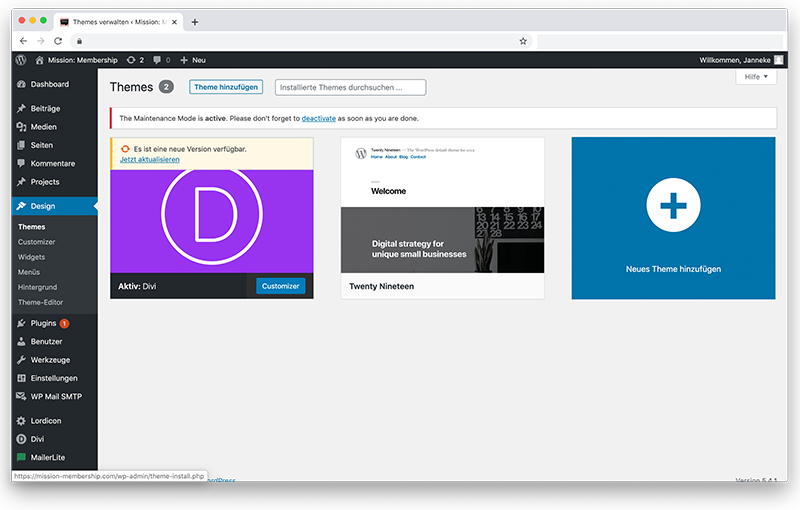Viewport: 800px width, 510px height.
Task: Click the Seiten pages icon
Action: click(21, 145)
